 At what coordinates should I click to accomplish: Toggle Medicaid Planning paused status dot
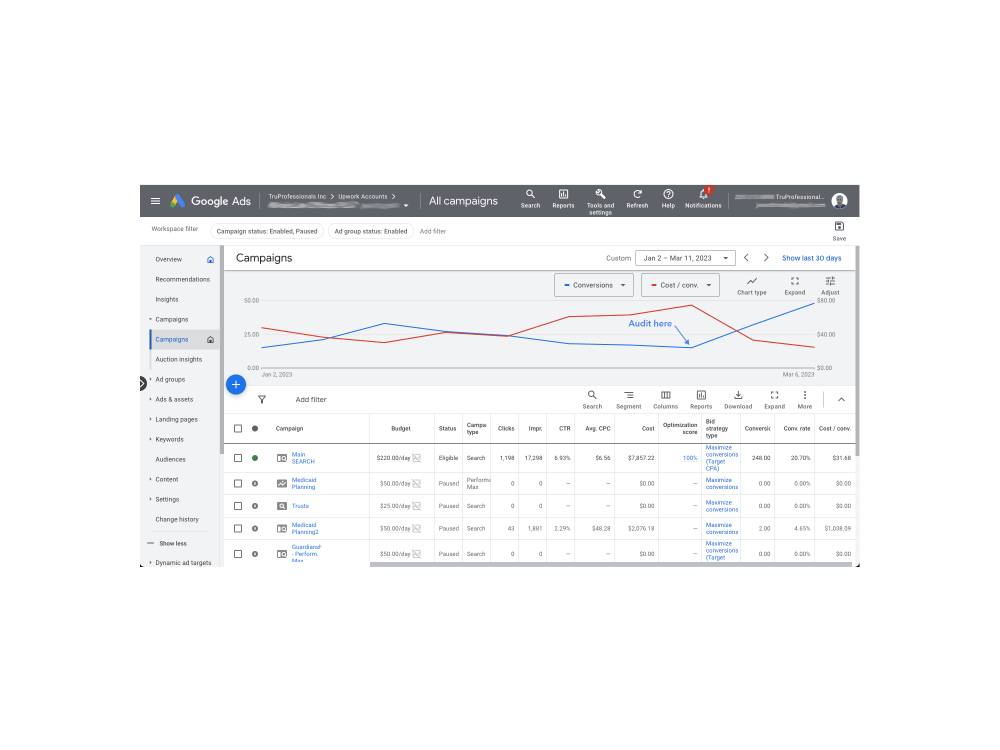tap(255, 483)
